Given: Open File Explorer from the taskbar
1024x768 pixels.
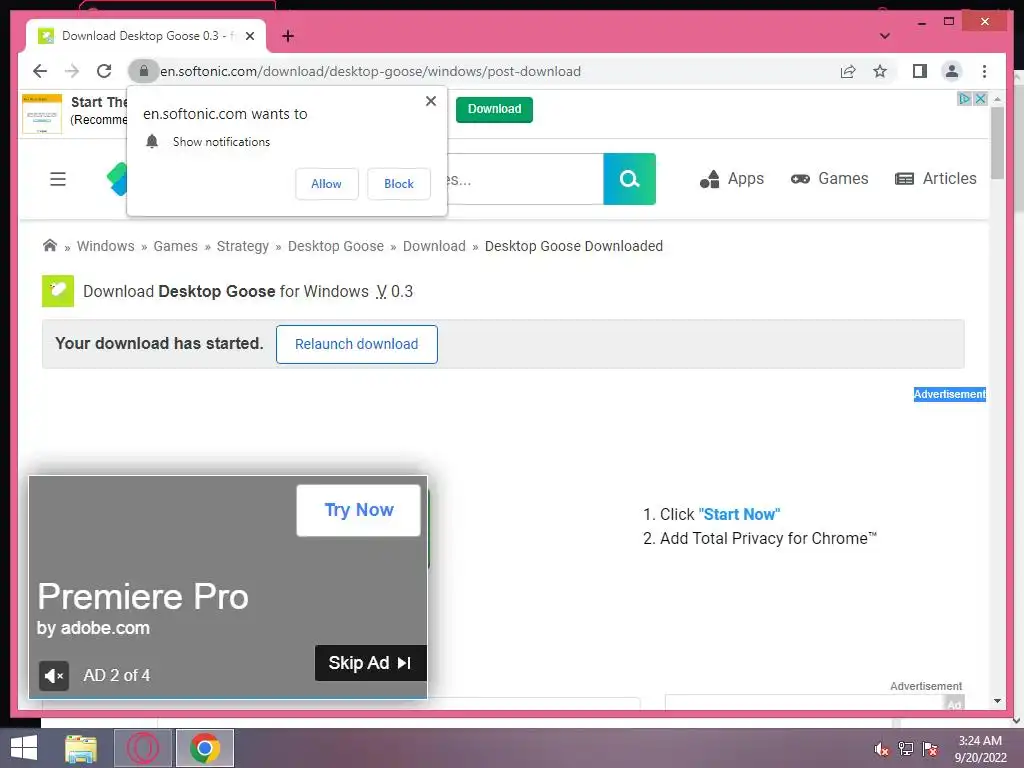Looking at the screenshot, I should pyautogui.click(x=81, y=748).
